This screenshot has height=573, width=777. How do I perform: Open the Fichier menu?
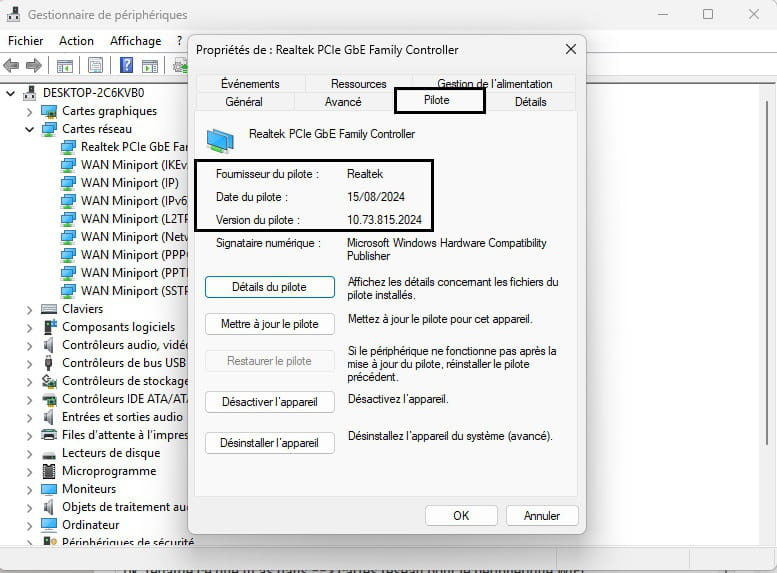pyautogui.click(x=26, y=41)
